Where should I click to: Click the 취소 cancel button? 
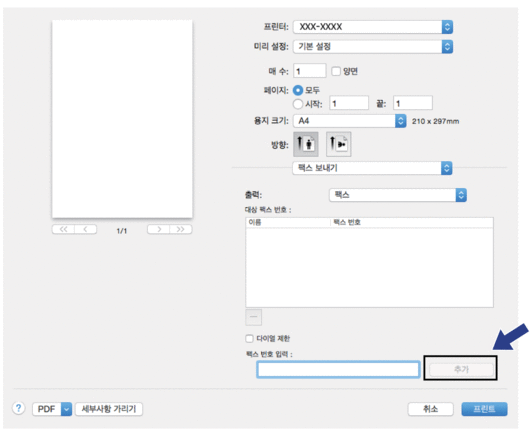coord(431,409)
